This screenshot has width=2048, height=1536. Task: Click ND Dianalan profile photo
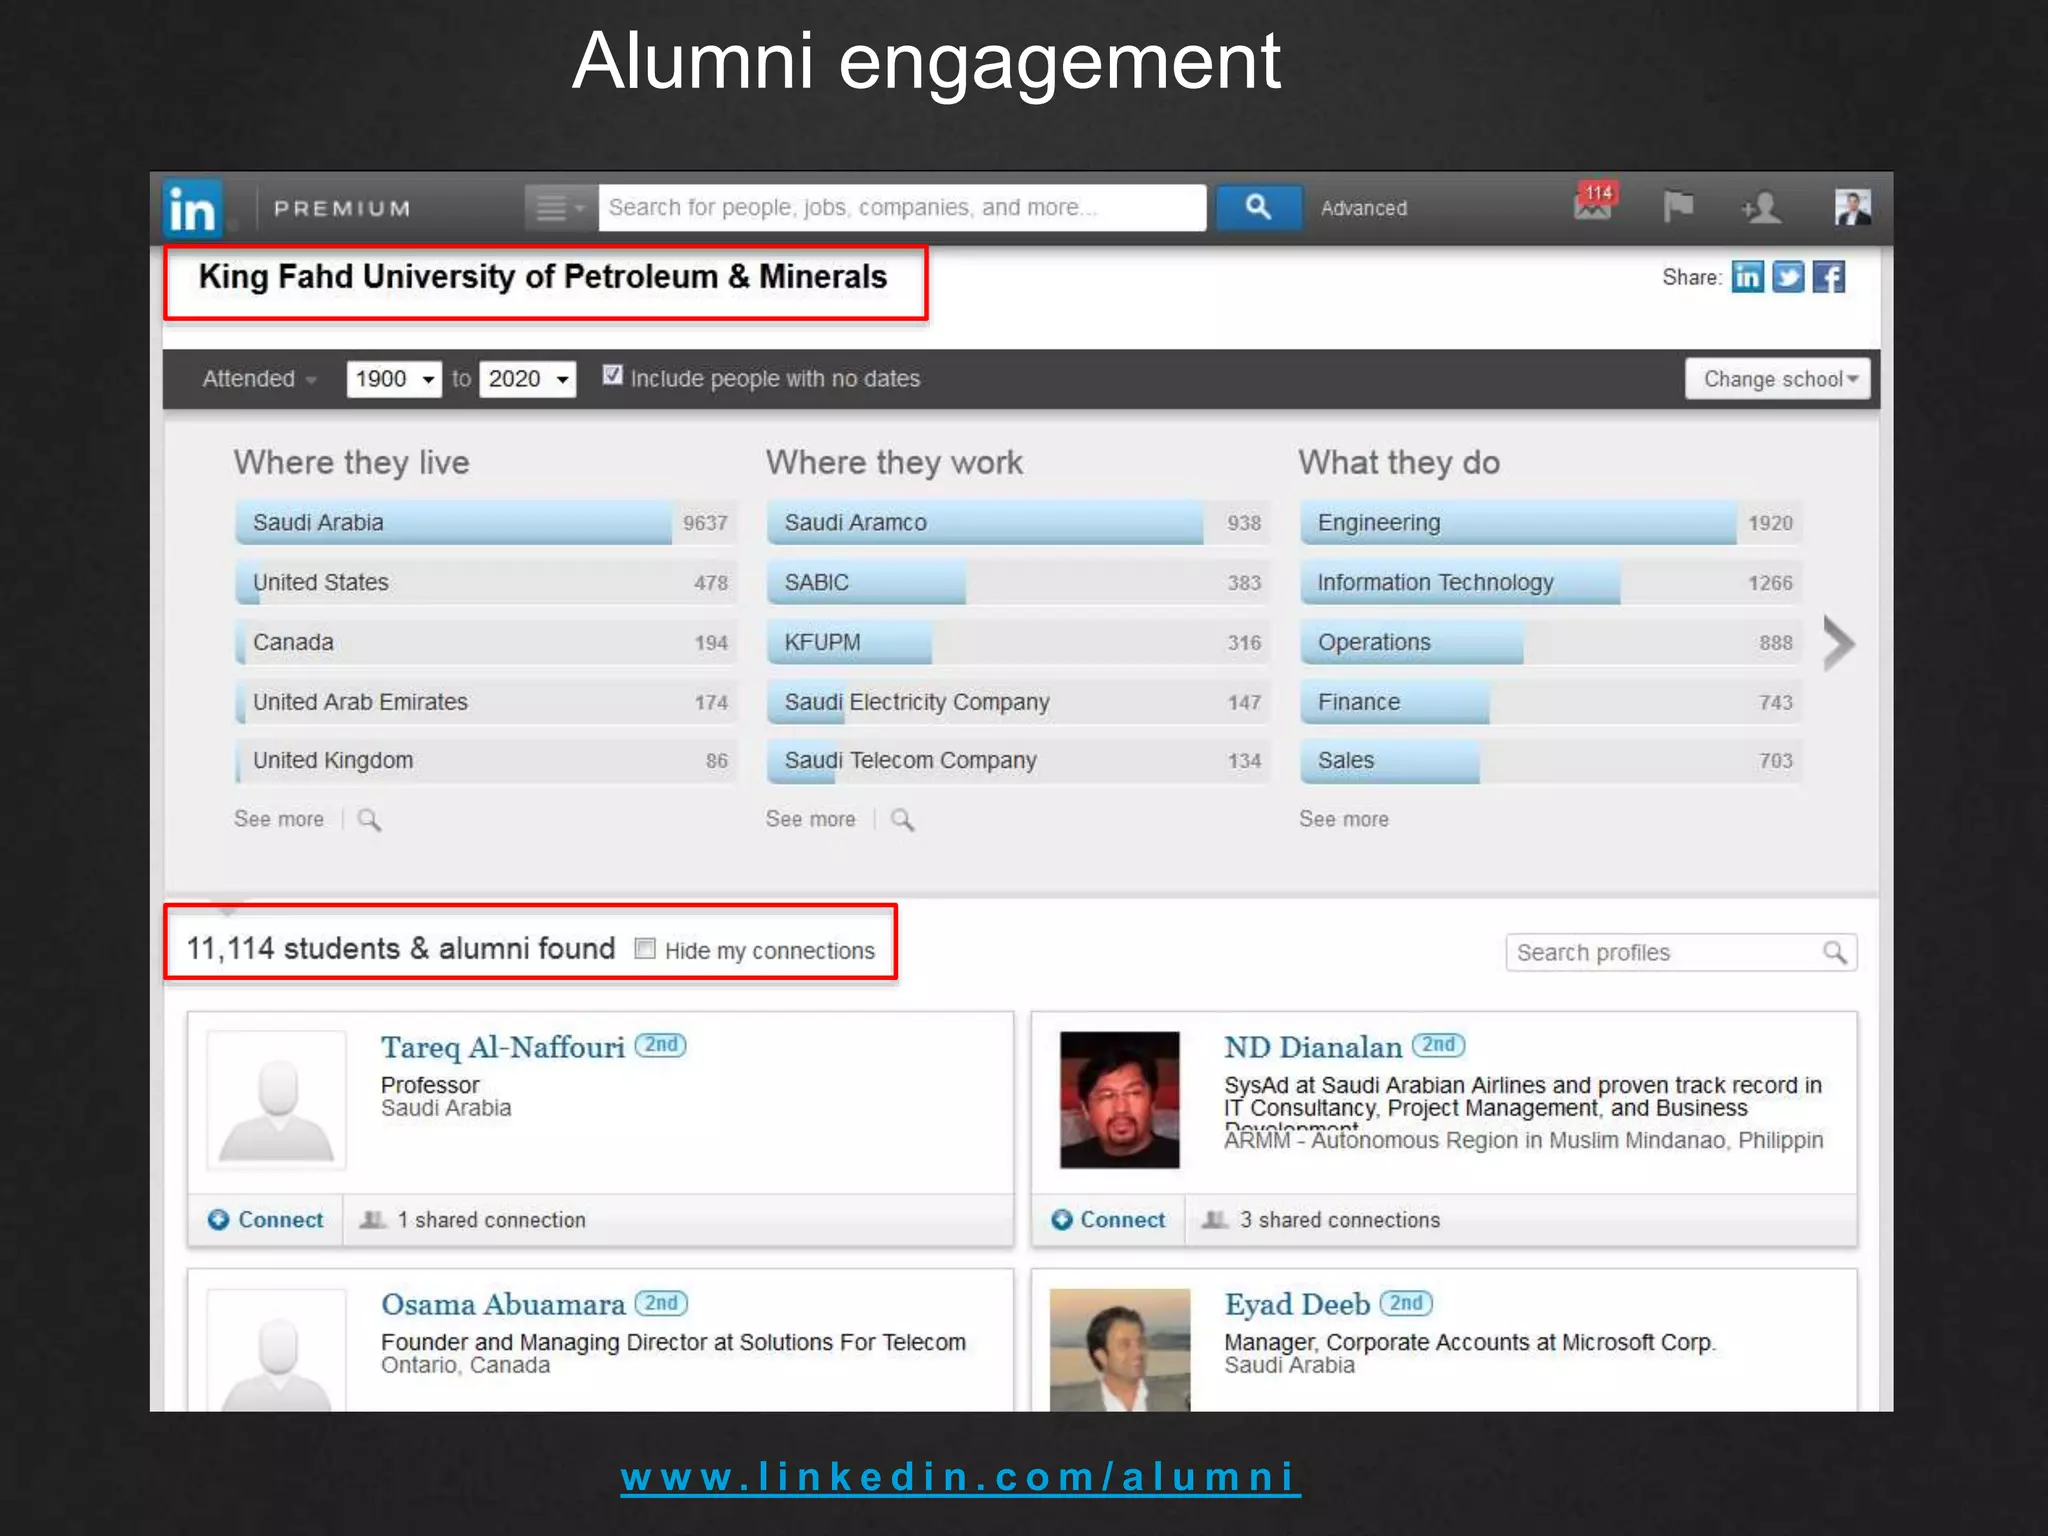tap(1120, 1100)
